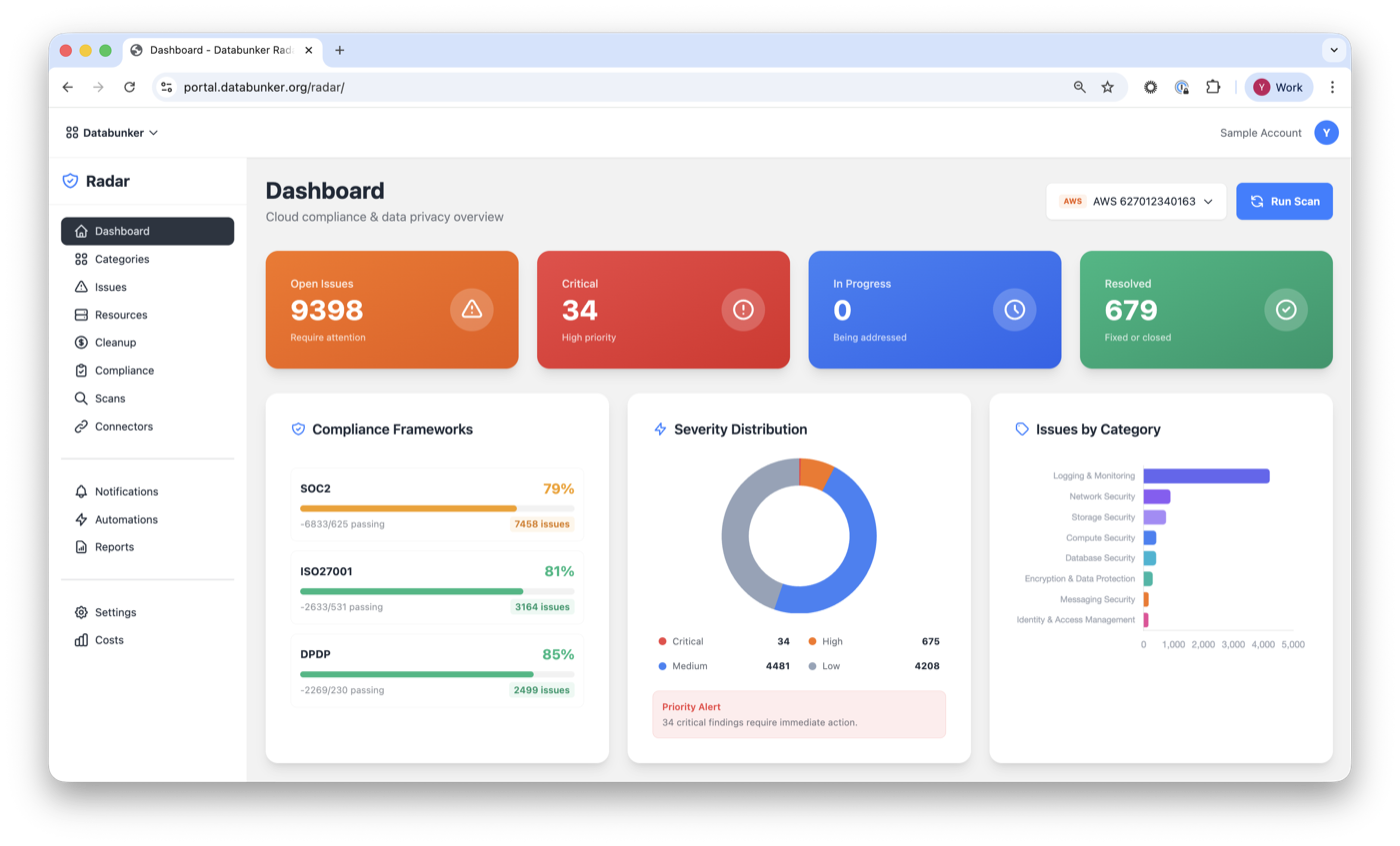1400x846 pixels.
Task: Click the browser address bar
Action: pyautogui.click(x=400, y=87)
